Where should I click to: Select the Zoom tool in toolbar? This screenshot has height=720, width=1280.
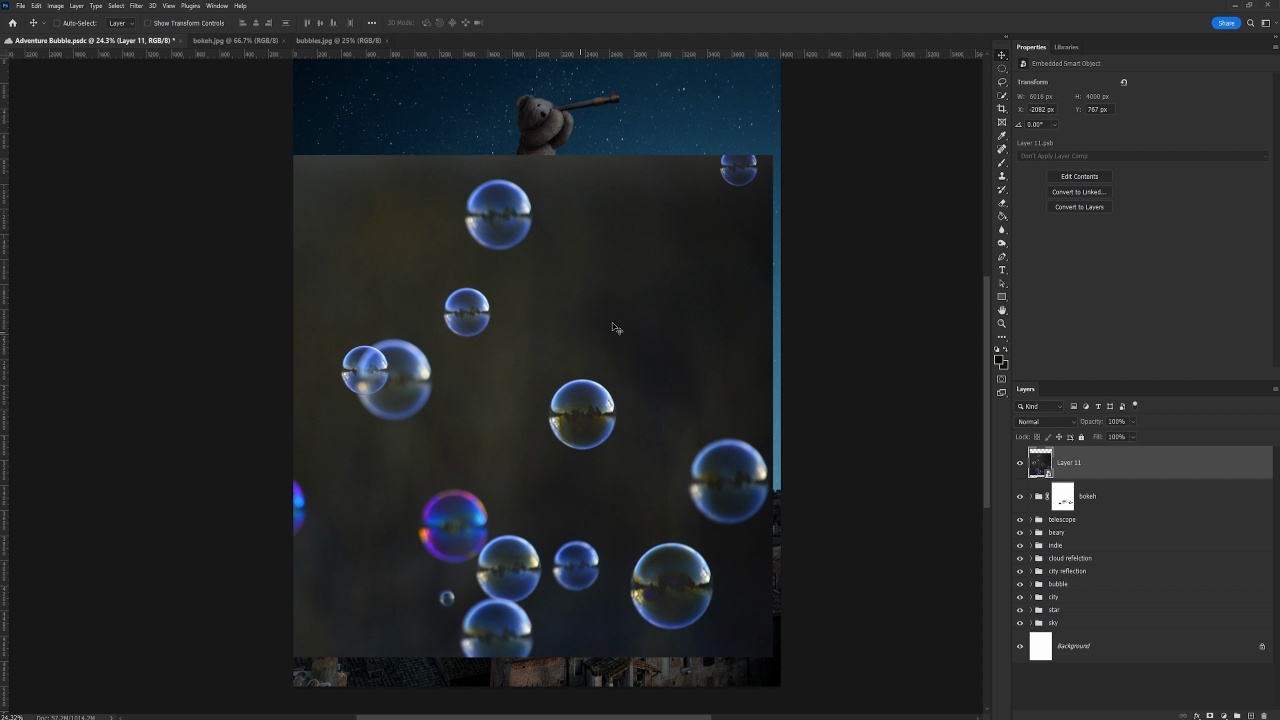[1002, 324]
